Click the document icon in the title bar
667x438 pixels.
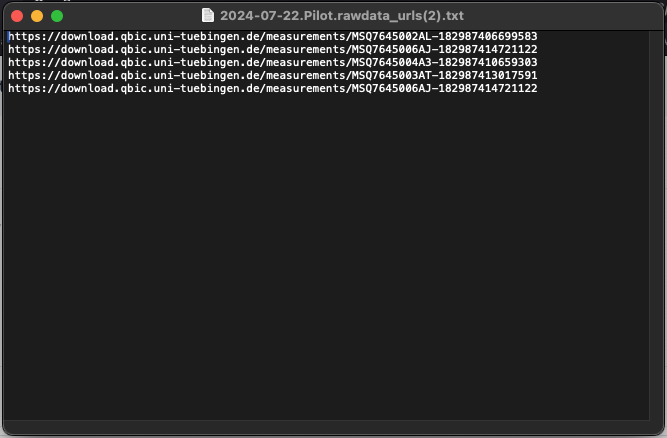click(208, 16)
